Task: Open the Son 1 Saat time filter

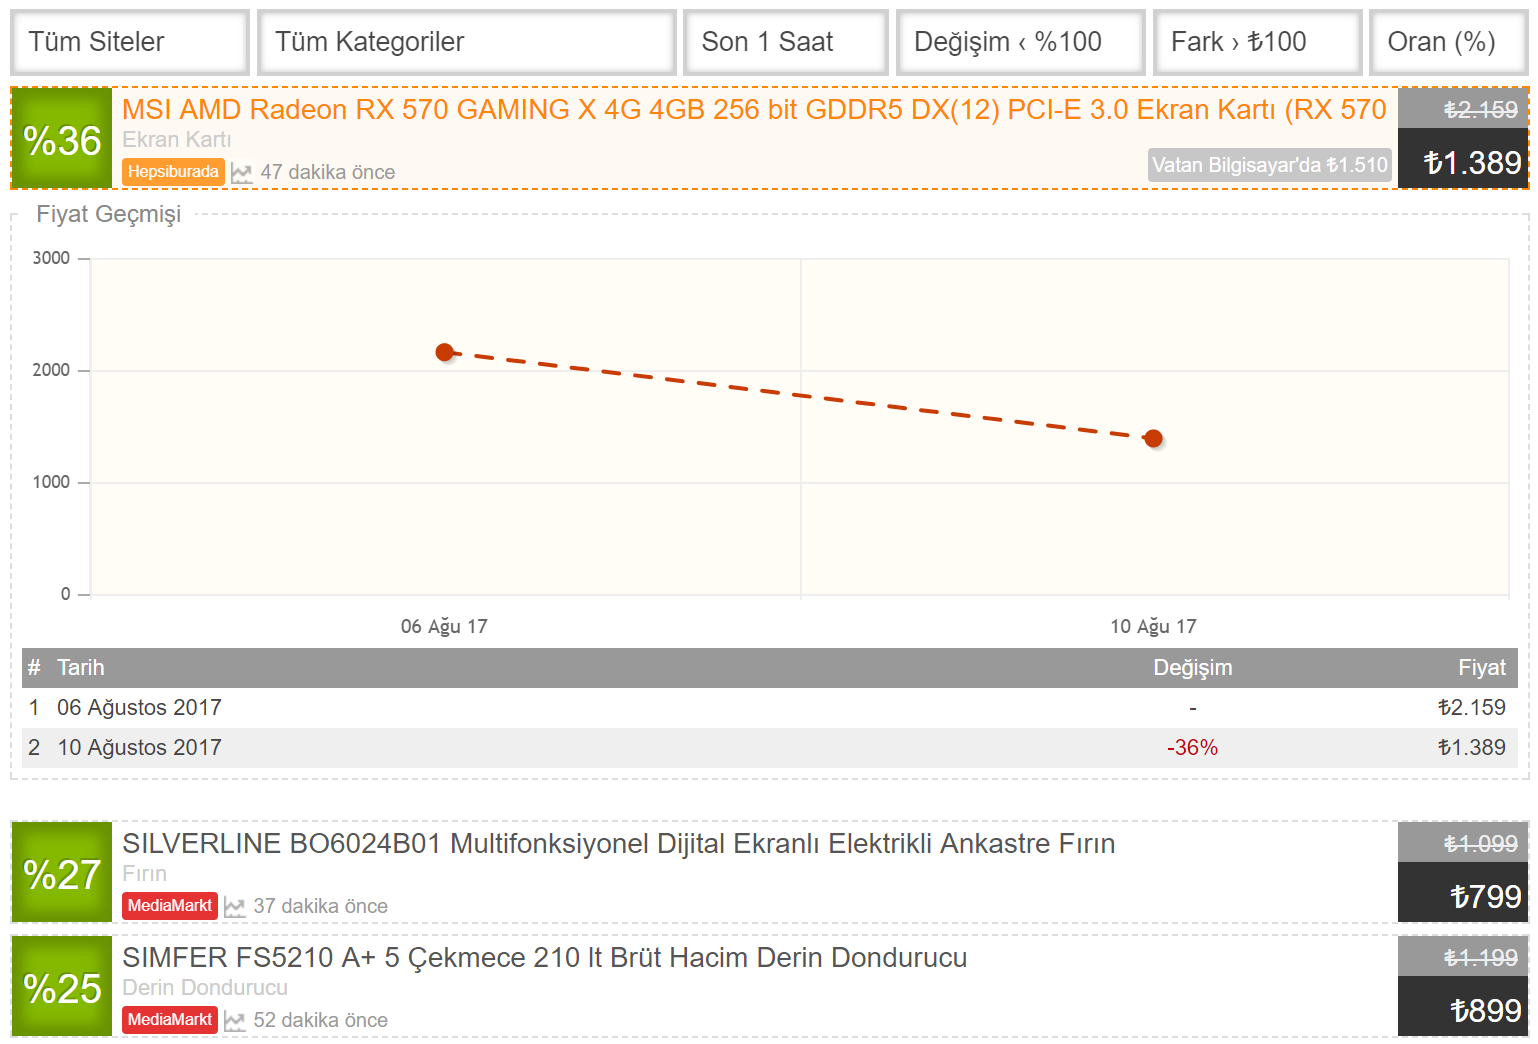Action: click(x=786, y=42)
